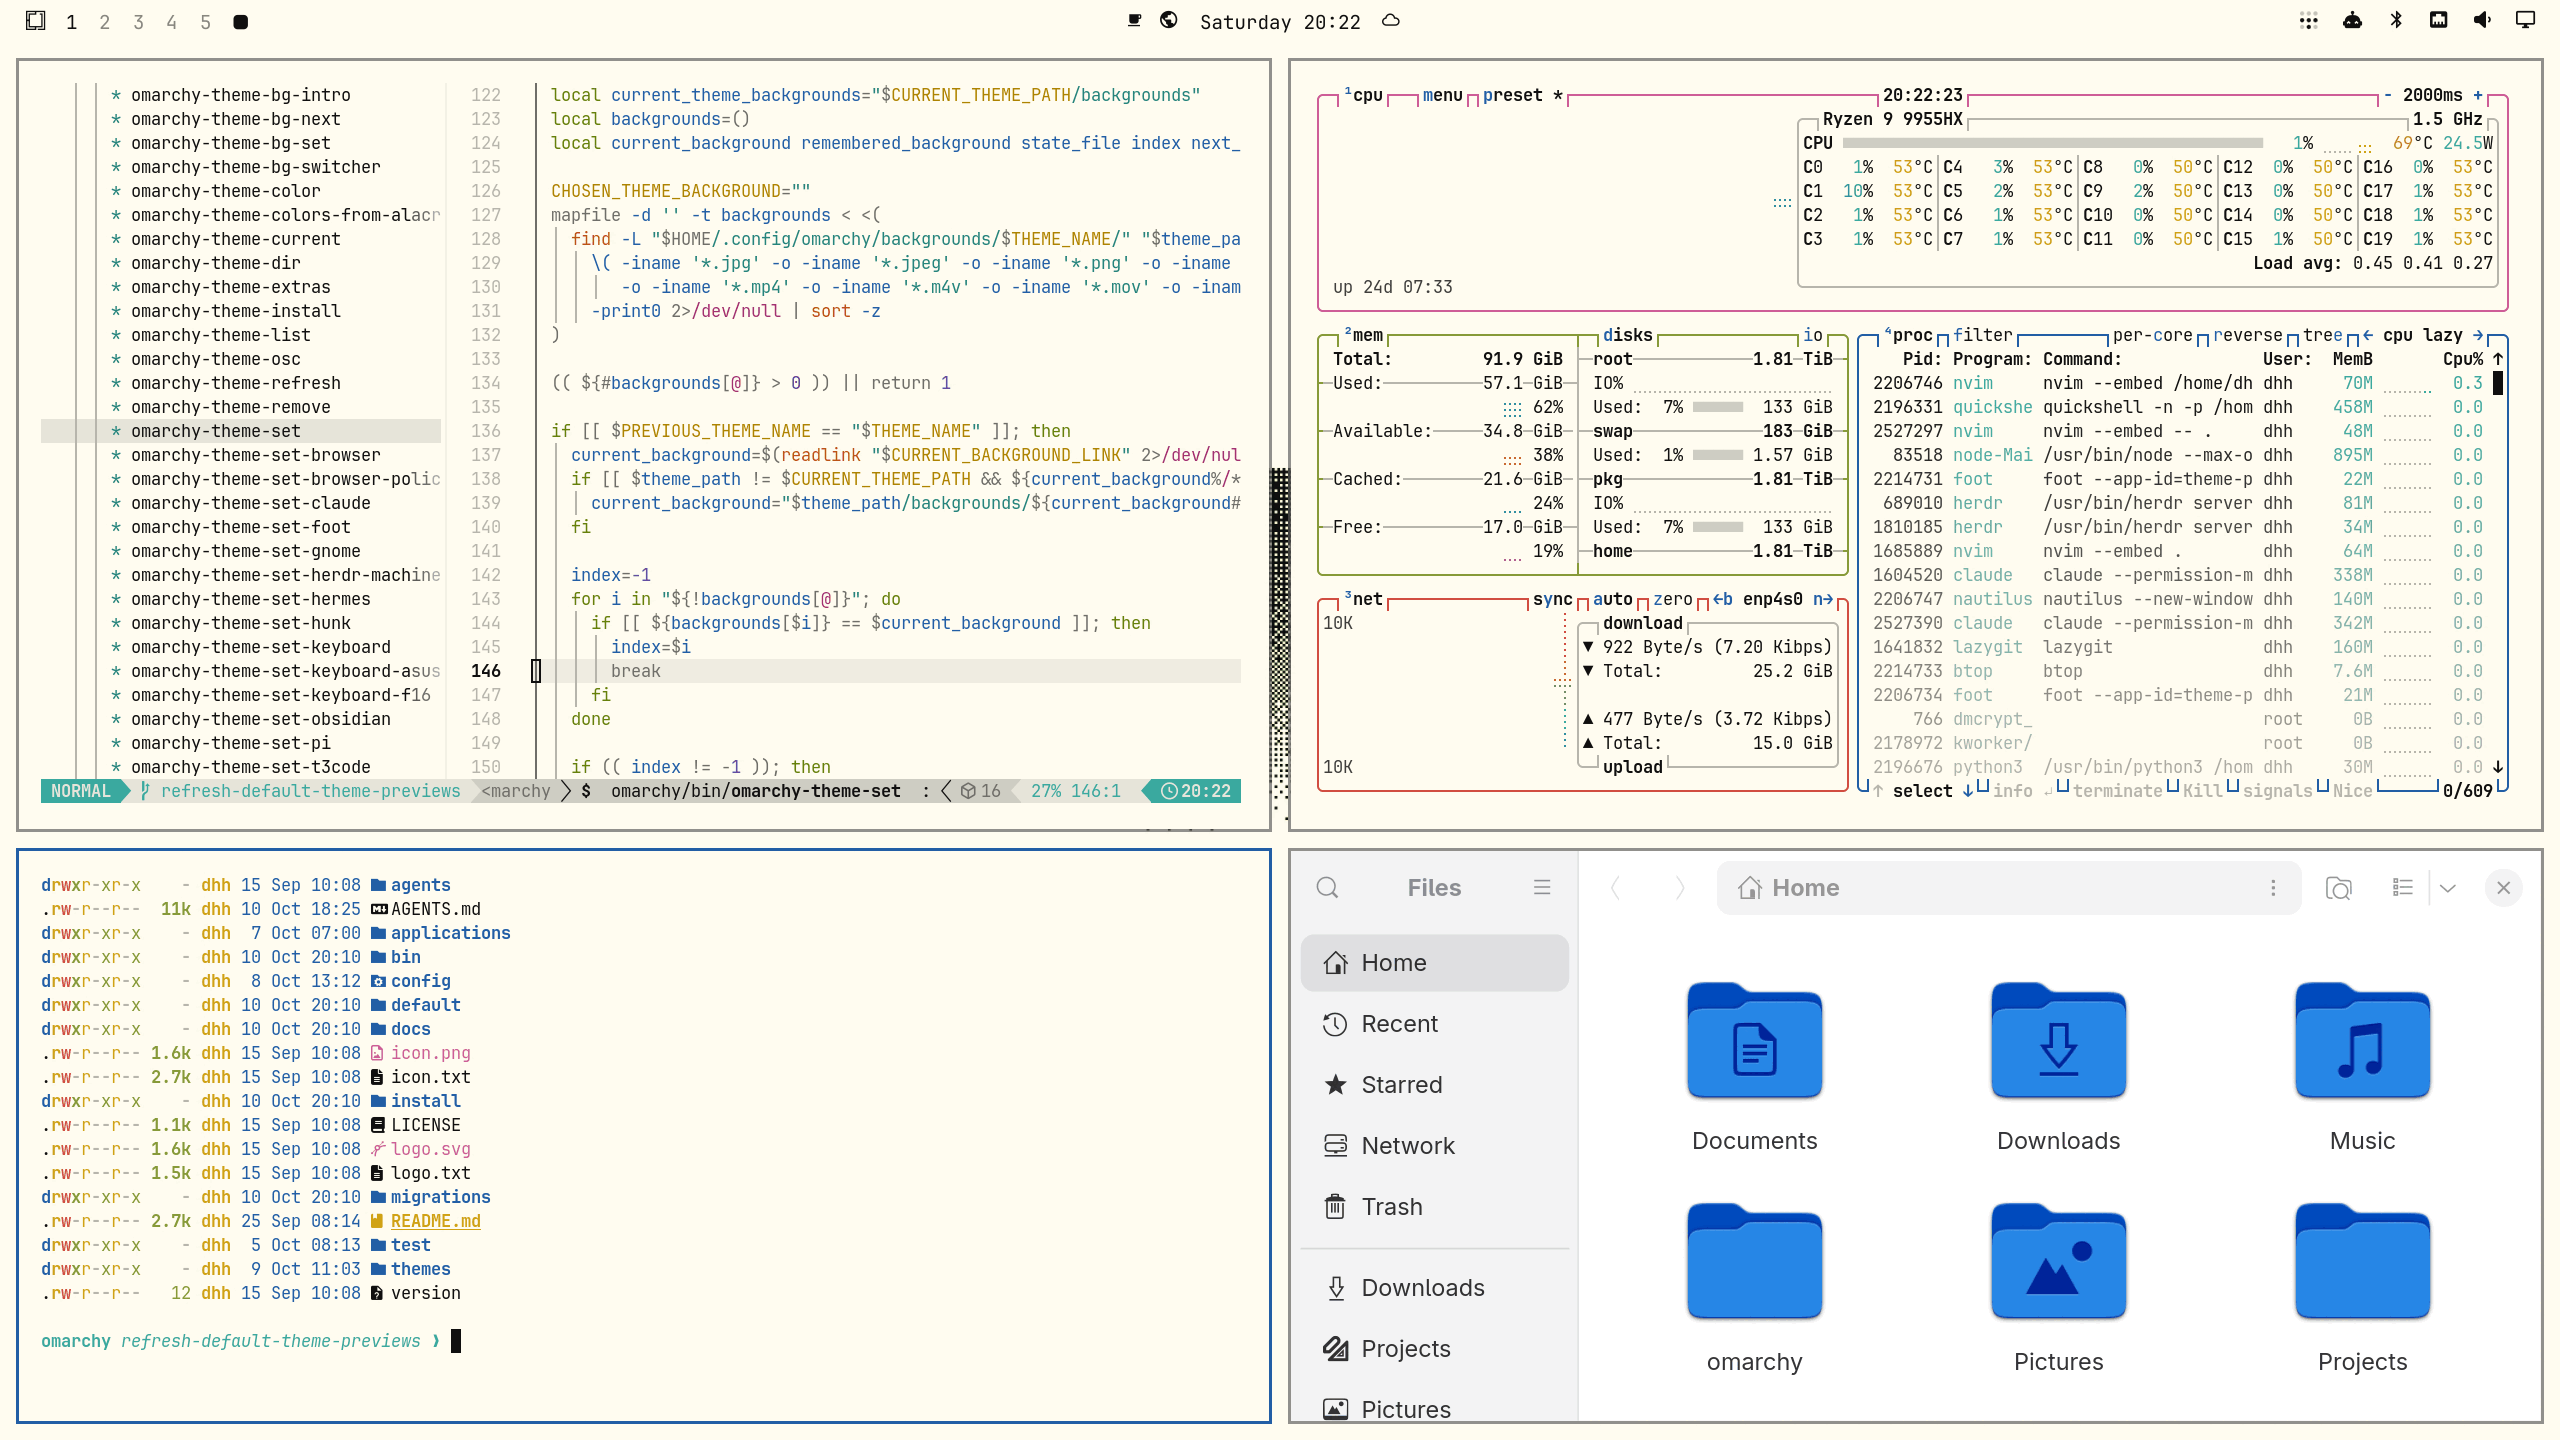Open Starred in Files sidebar
The width and height of the screenshot is (2560, 1440).
point(1434,1085)
